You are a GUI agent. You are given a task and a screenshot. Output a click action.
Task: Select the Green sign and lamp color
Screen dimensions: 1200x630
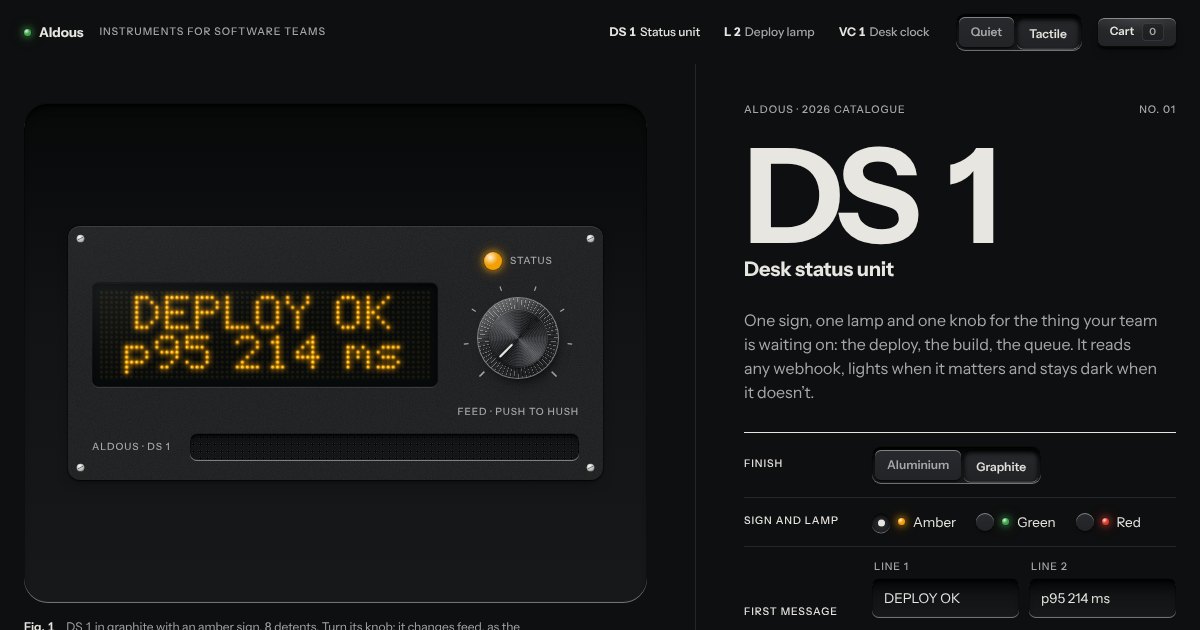(1016, 522)
